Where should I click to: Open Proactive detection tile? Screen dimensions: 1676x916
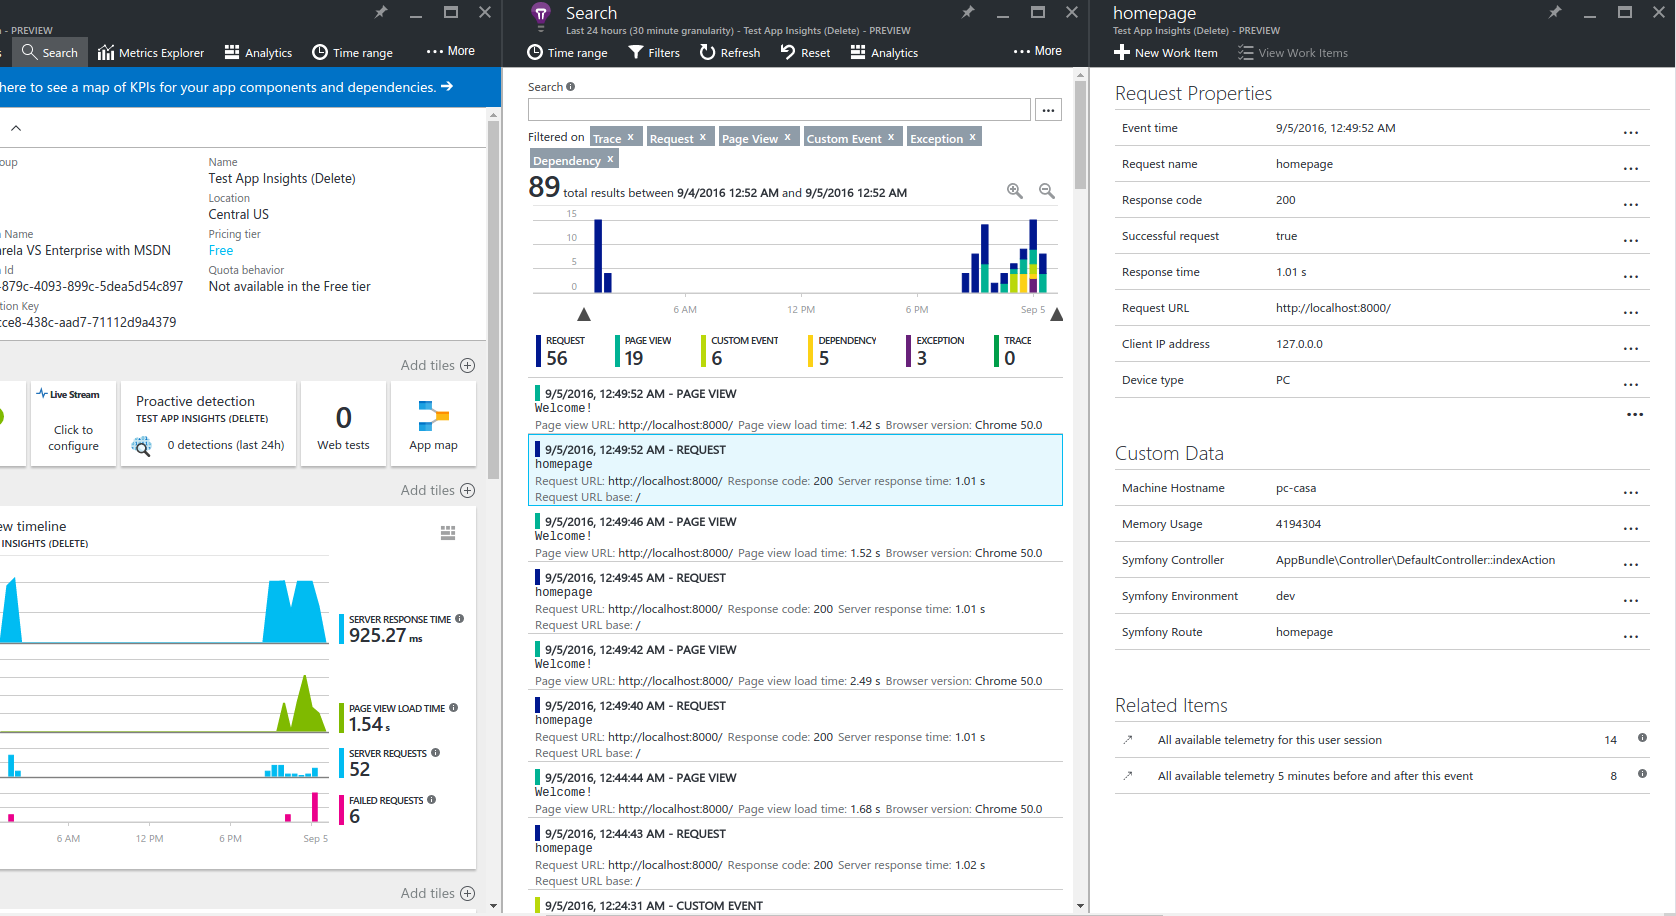(x=208, y=423)
